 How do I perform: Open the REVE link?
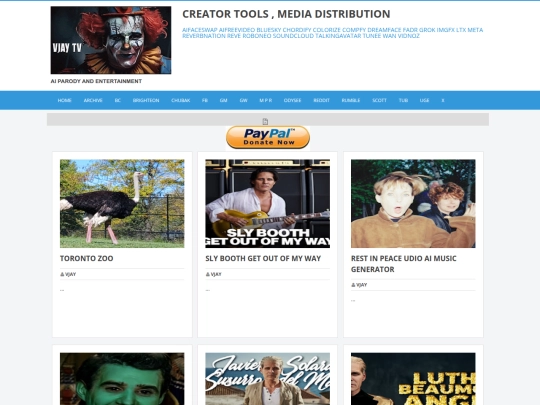tap(234, 36)
